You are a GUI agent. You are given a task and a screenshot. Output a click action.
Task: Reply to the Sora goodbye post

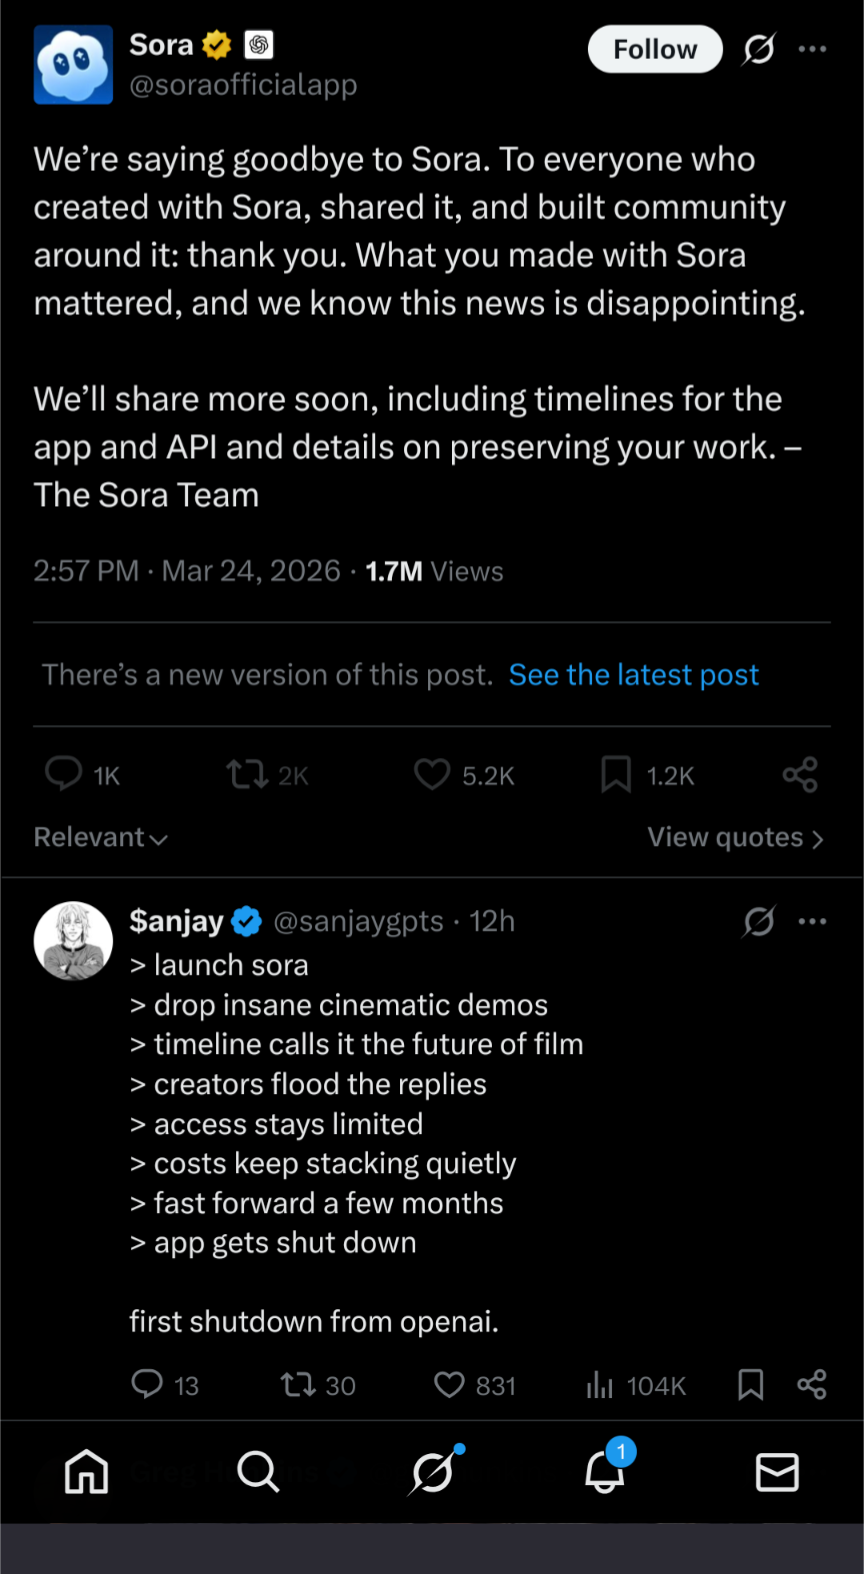click(x=64, y=774)
